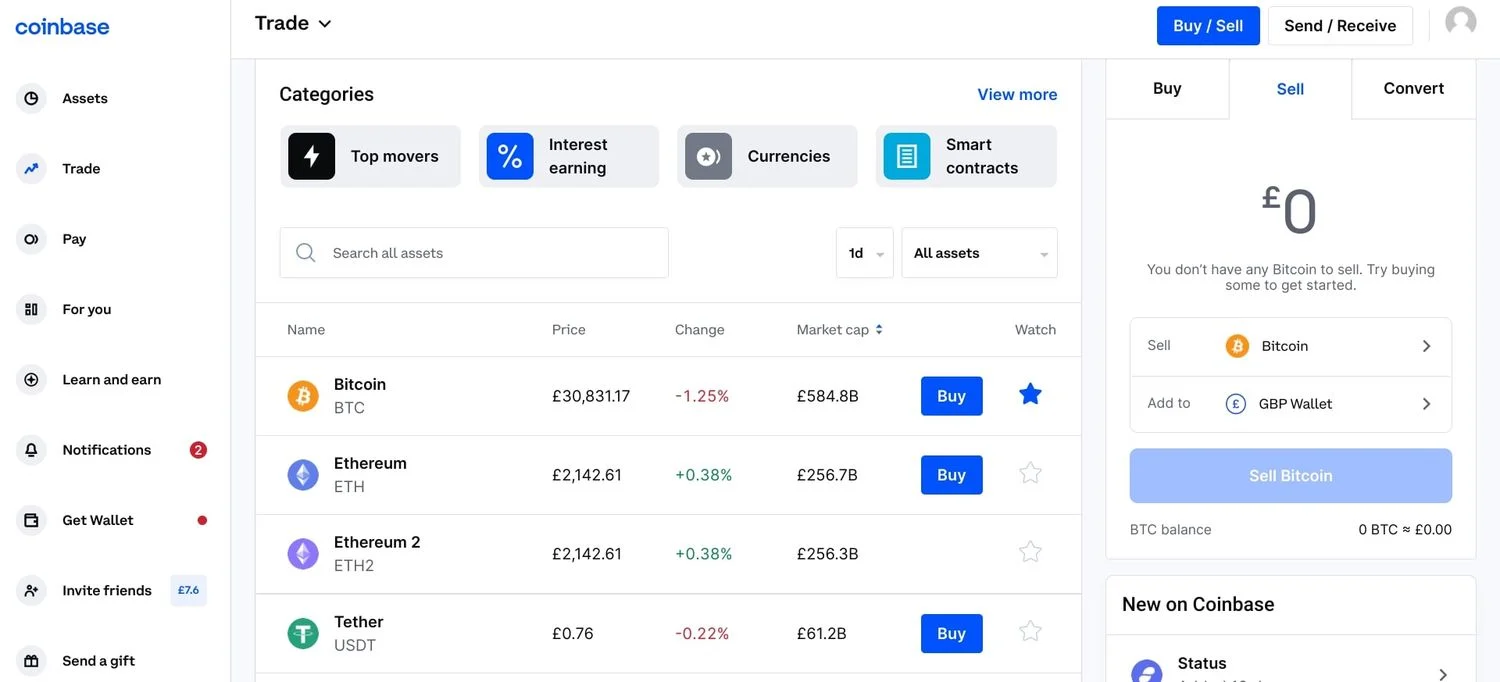Click the Assets pie chart sidebar icon
The height and width of the screenshot is (682, 1500).
31,98
